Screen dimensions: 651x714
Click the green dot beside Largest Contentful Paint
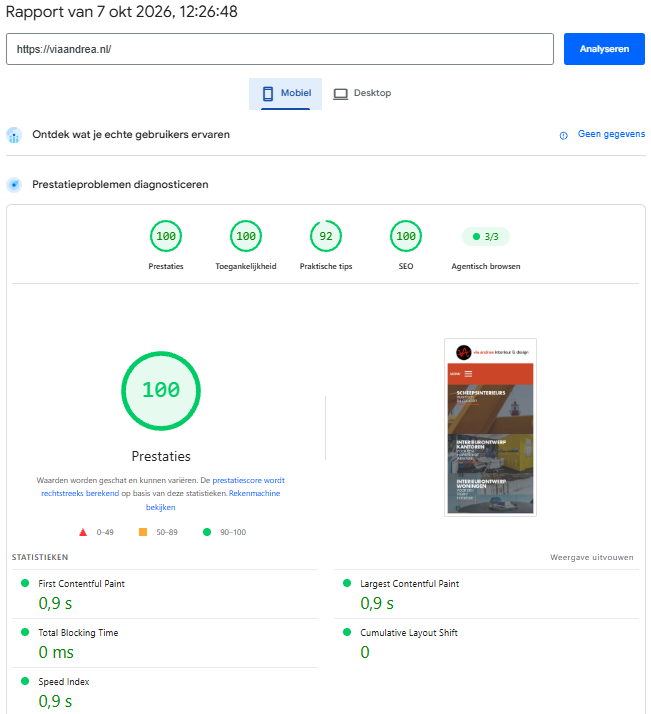click(x=347, y=583)
